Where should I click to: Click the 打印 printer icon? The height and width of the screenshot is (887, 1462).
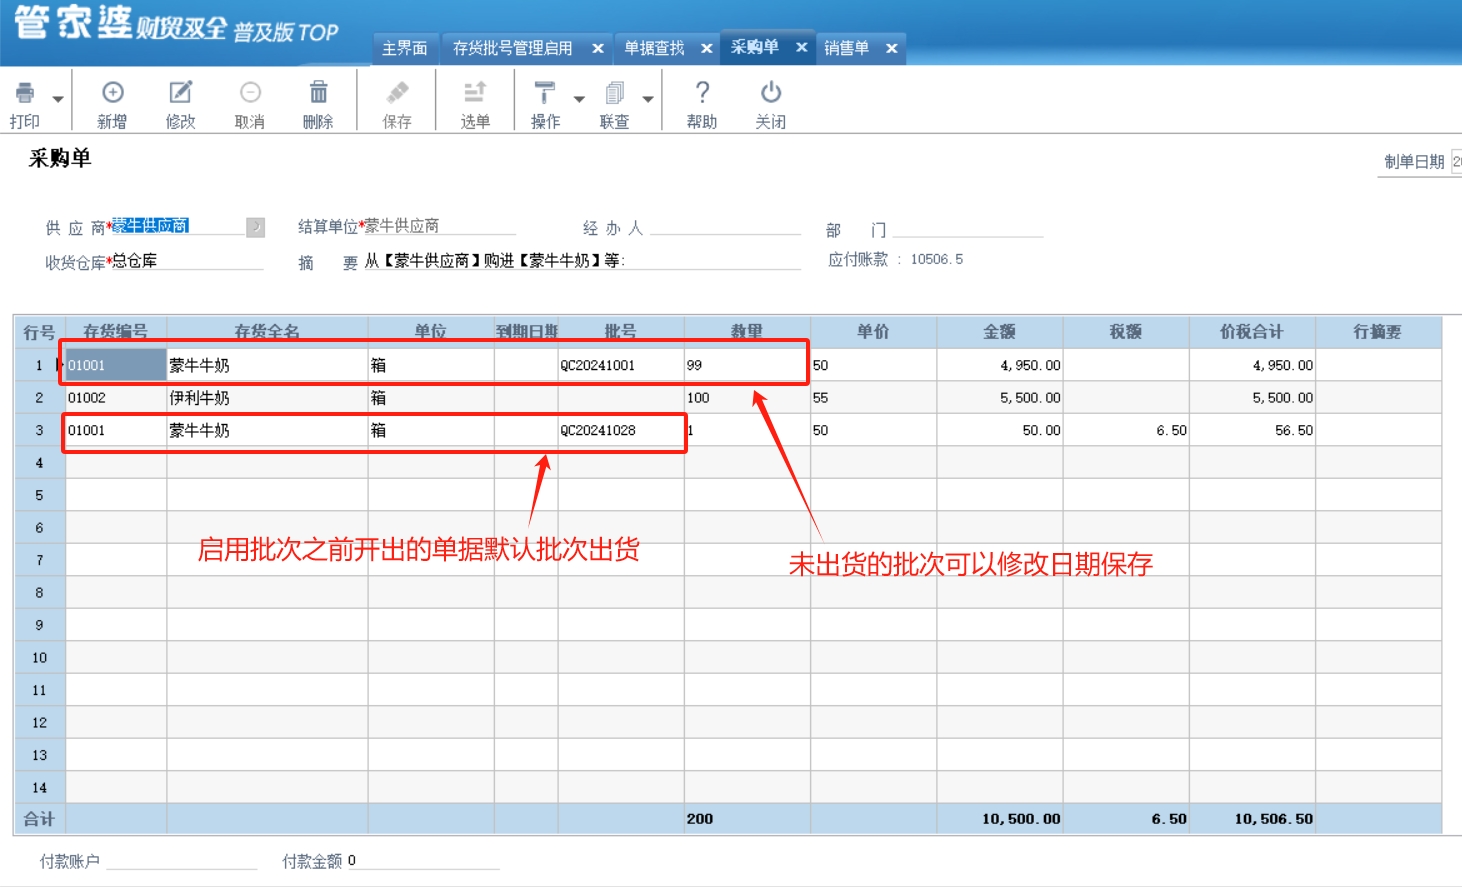[x=25, y=93]
